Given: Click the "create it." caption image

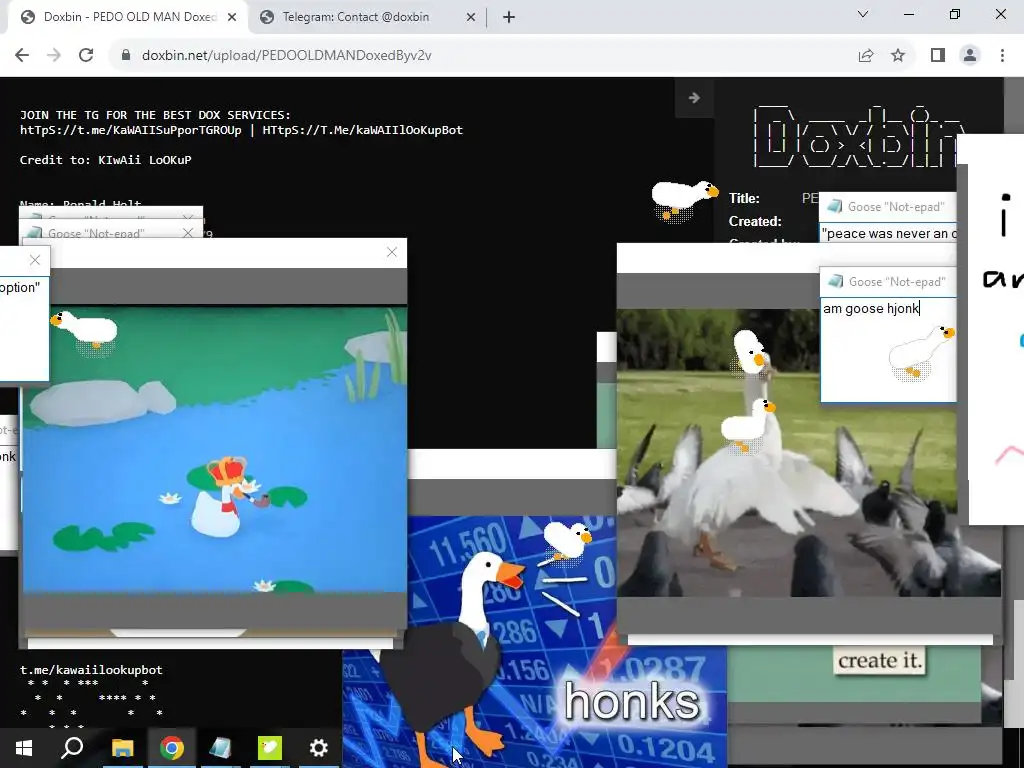Looking at the screenshot, I should tap(880, 661).
